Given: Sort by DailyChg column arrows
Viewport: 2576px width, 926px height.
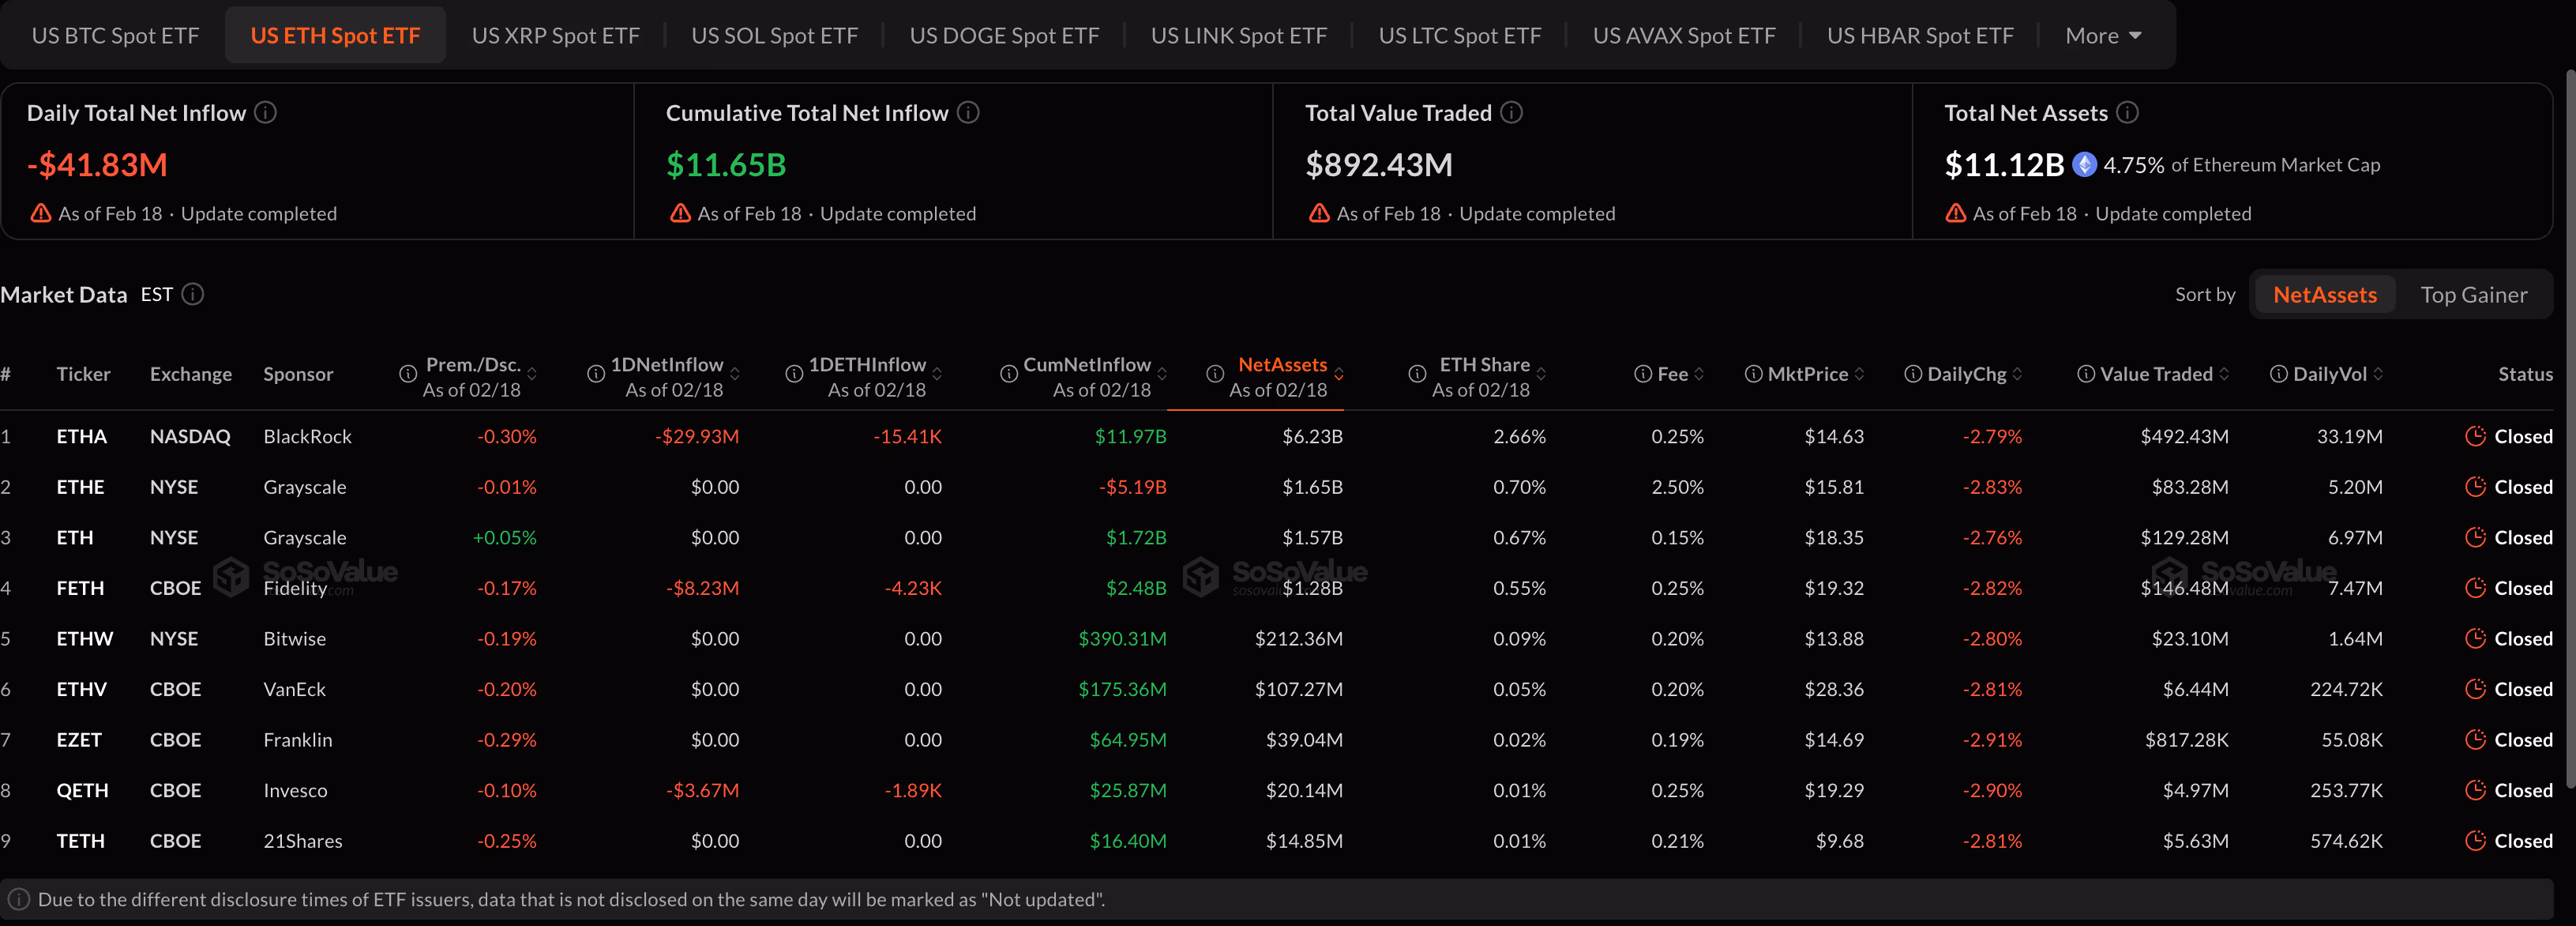Looking at the screenshot, I should pos(2017,374).
